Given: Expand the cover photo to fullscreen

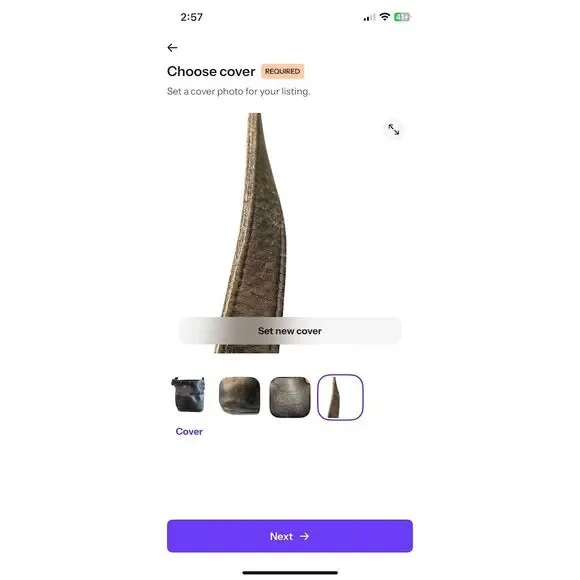Looking at the screenshot, I should (x=394, y=129).
